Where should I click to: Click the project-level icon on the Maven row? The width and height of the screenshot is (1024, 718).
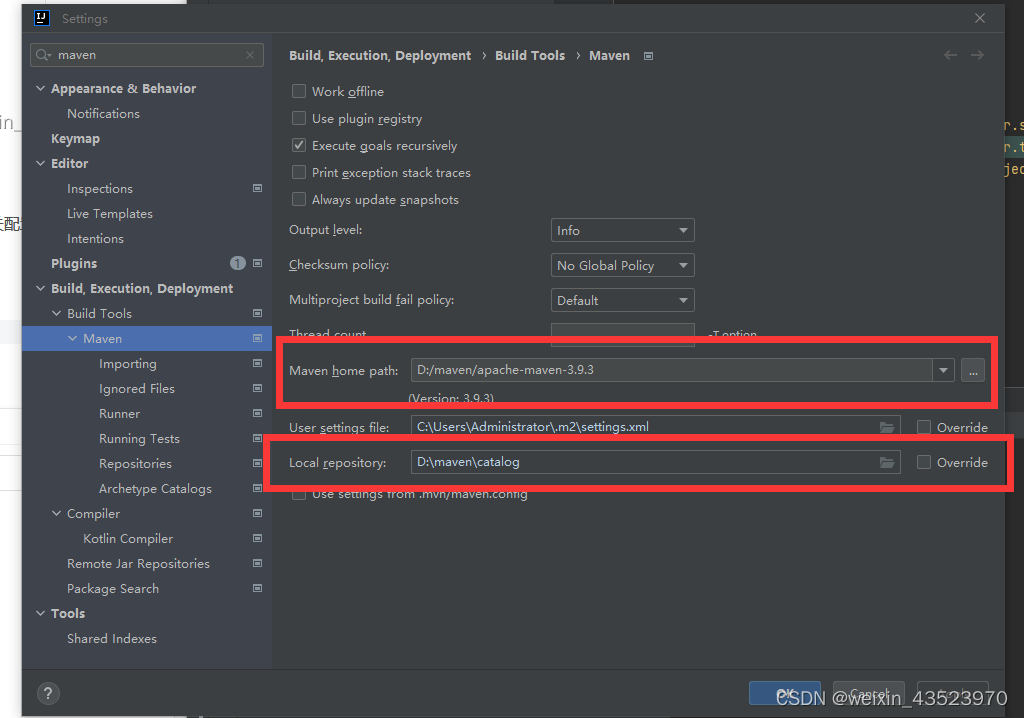(x=257, y=338)
